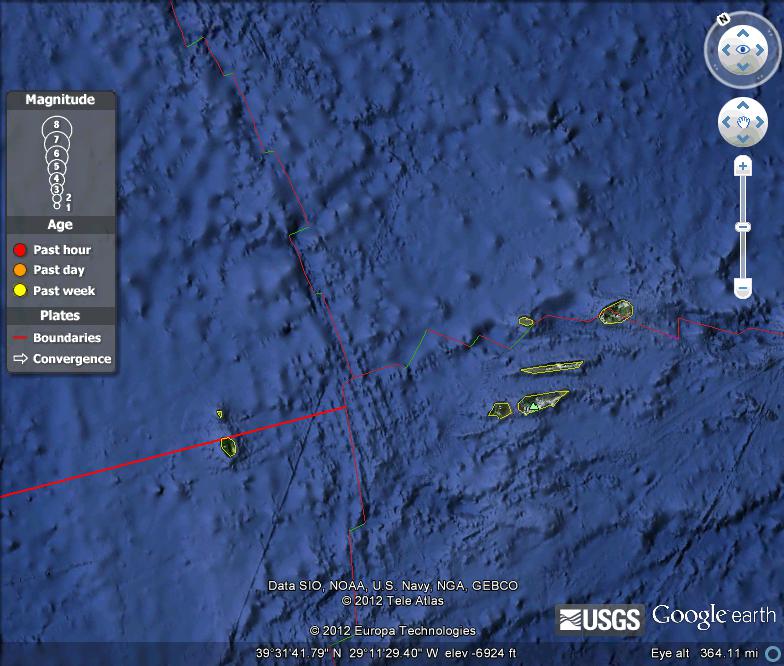The image size is (784, 666).
Task: Click the red Past hour legend dot
Action: [x=20, y=250]
